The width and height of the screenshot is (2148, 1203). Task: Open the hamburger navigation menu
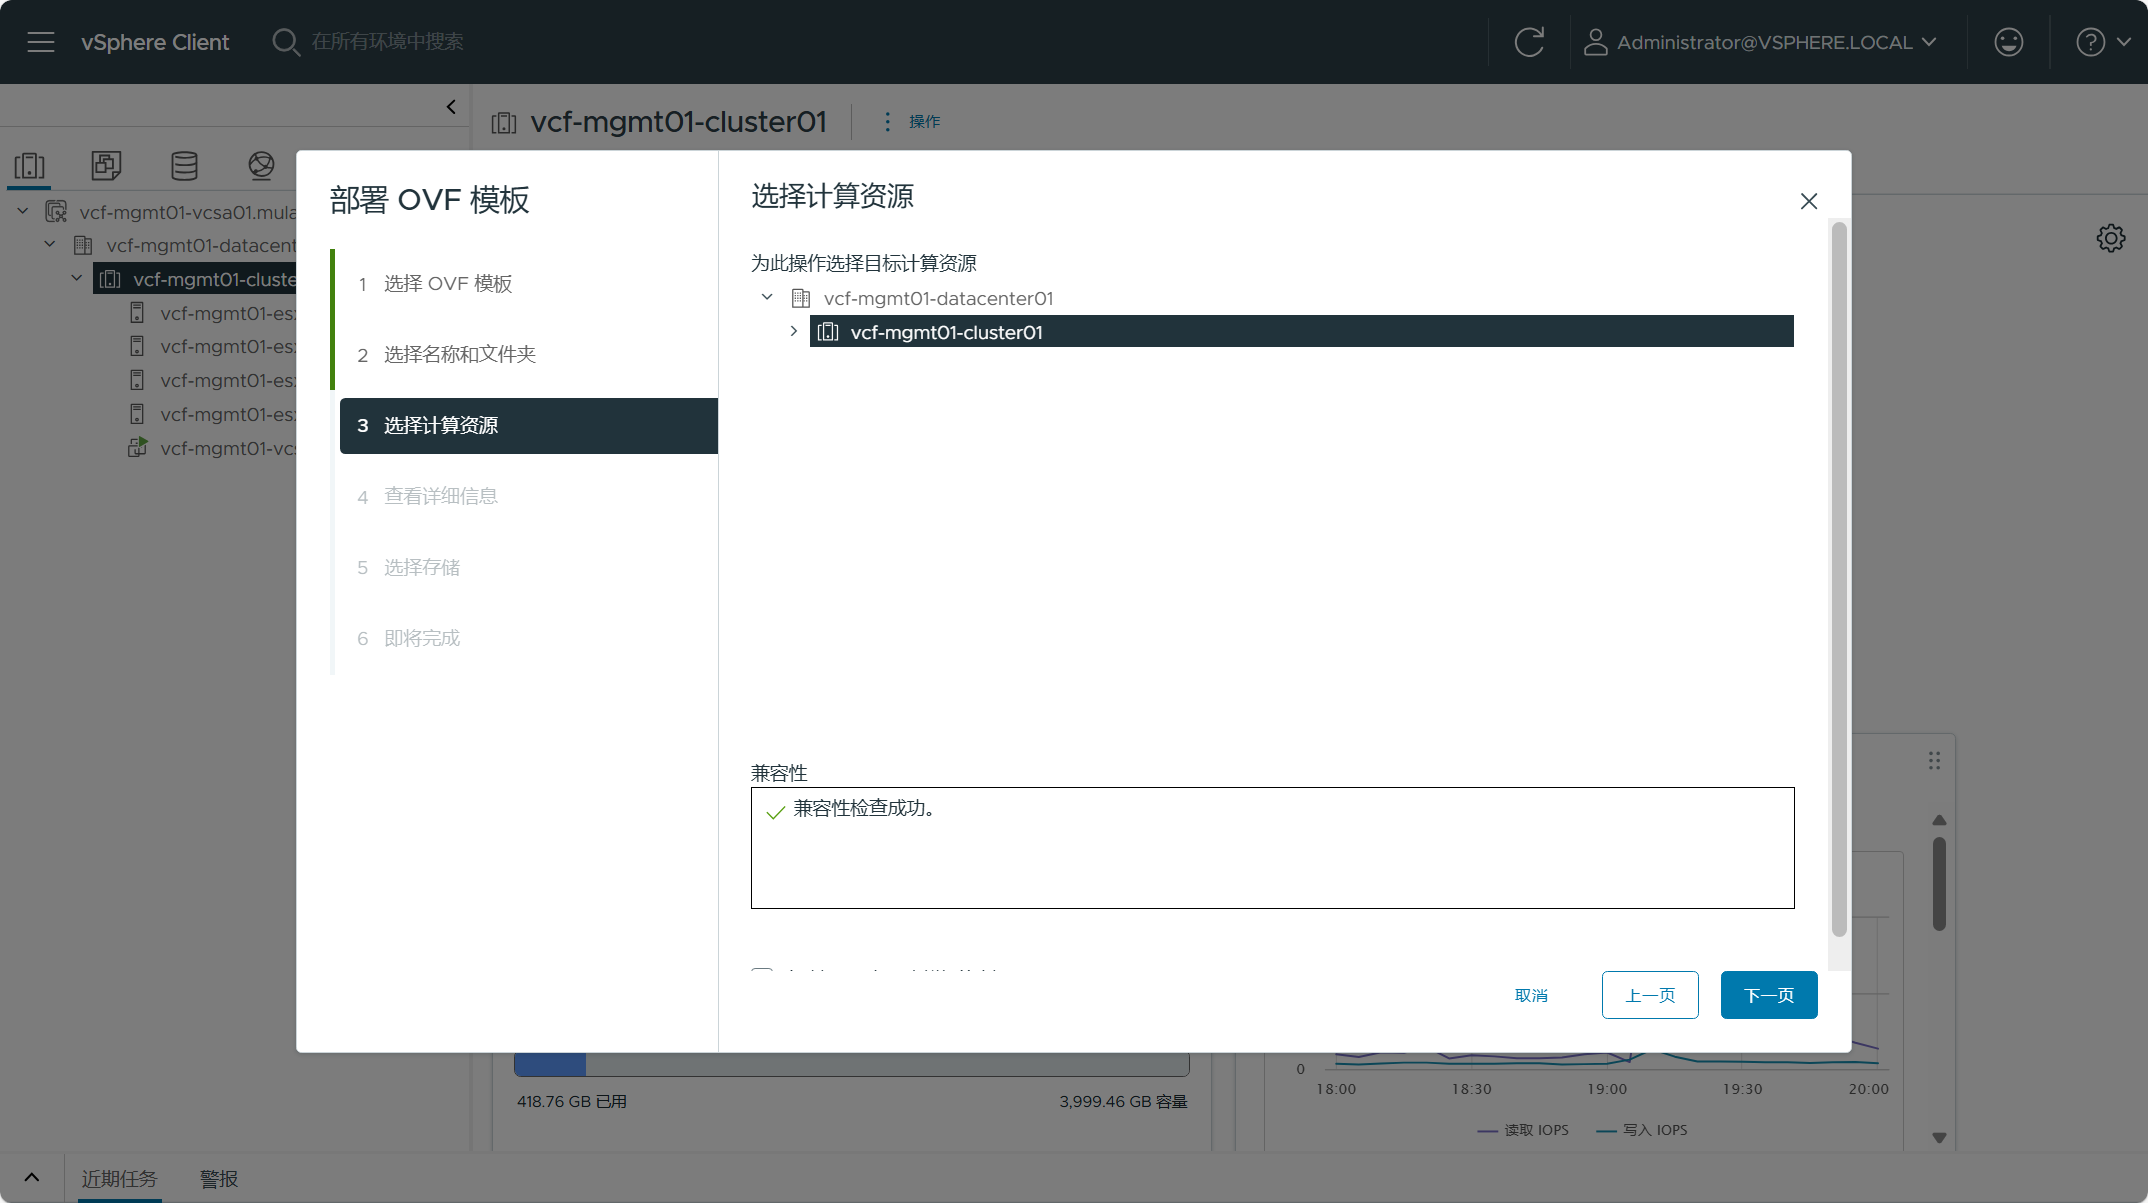tap(41, 42)
